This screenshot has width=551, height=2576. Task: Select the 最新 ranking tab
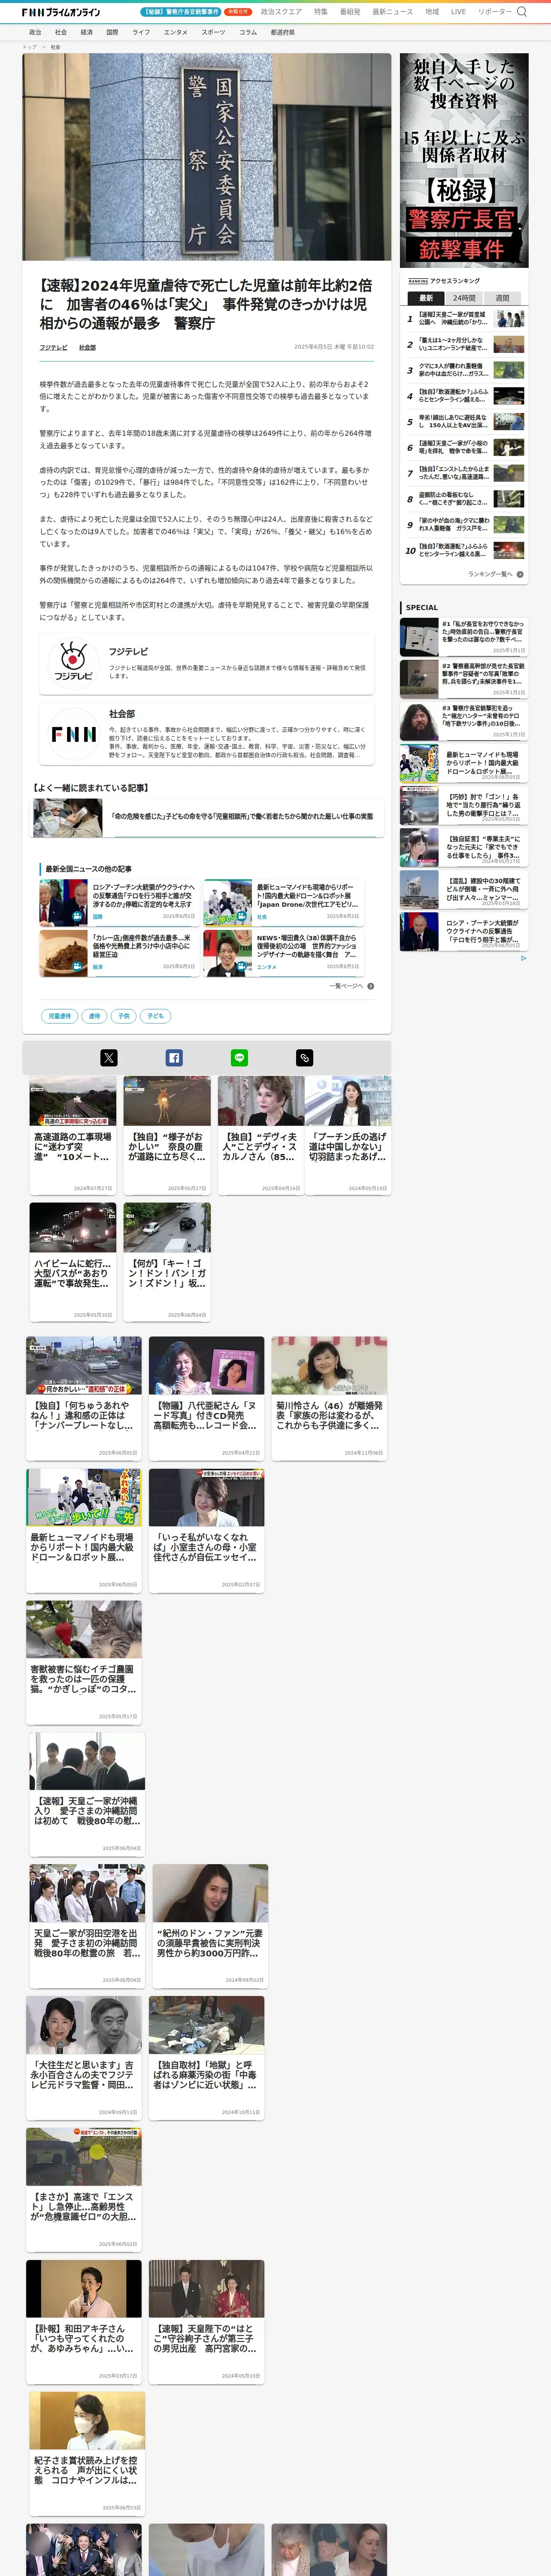coord(426,298)
